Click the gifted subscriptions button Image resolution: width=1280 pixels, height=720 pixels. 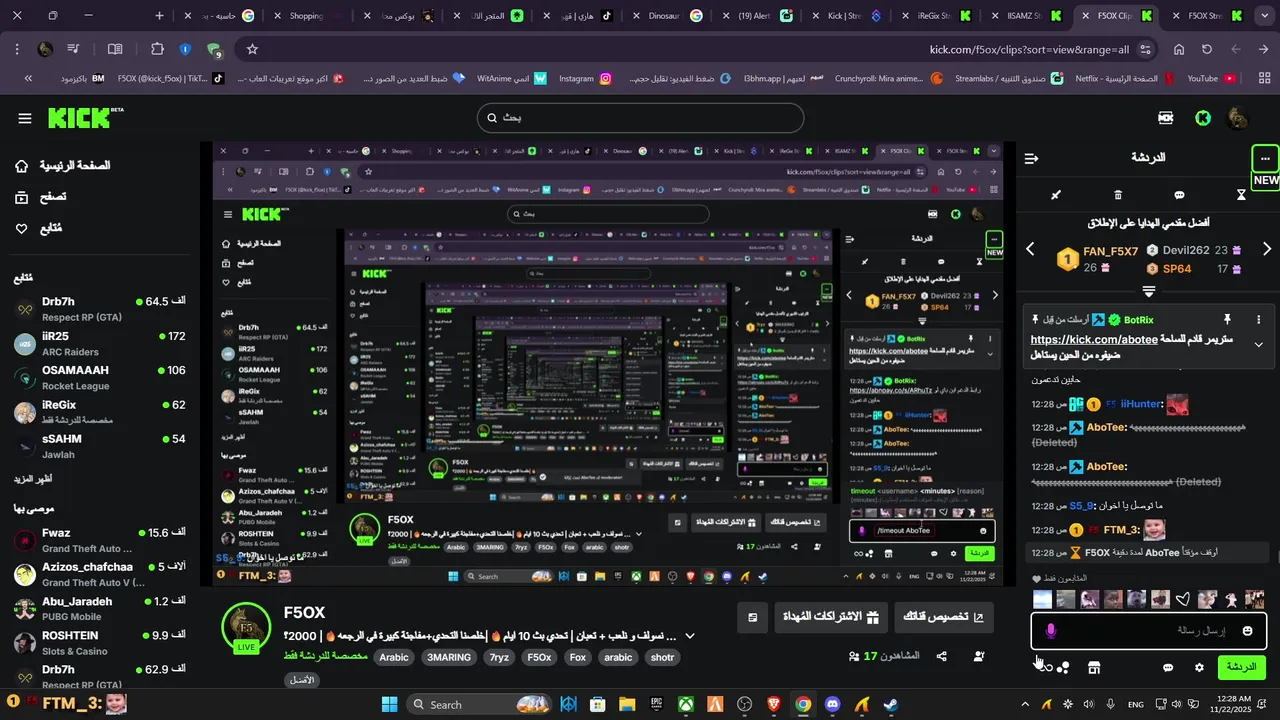(x=830, y=617)
